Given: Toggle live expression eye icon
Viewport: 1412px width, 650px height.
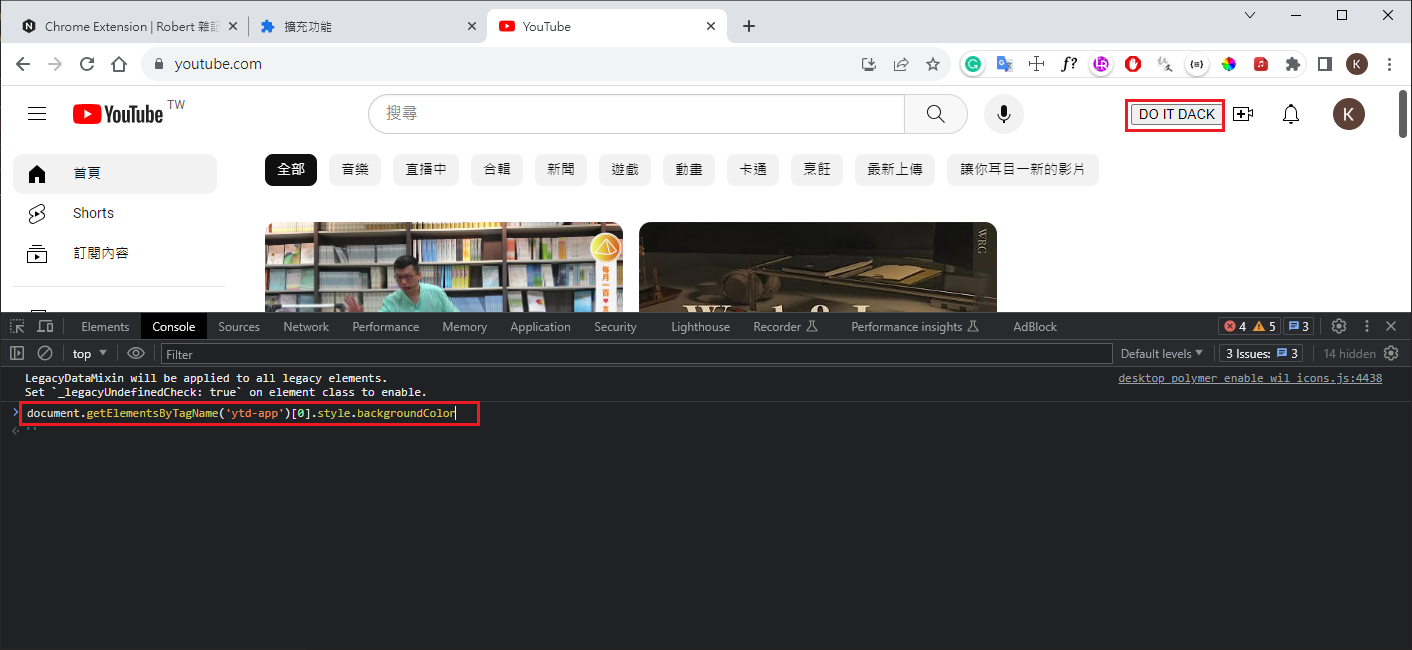Looking at the screenshot, I should point(136,353).
